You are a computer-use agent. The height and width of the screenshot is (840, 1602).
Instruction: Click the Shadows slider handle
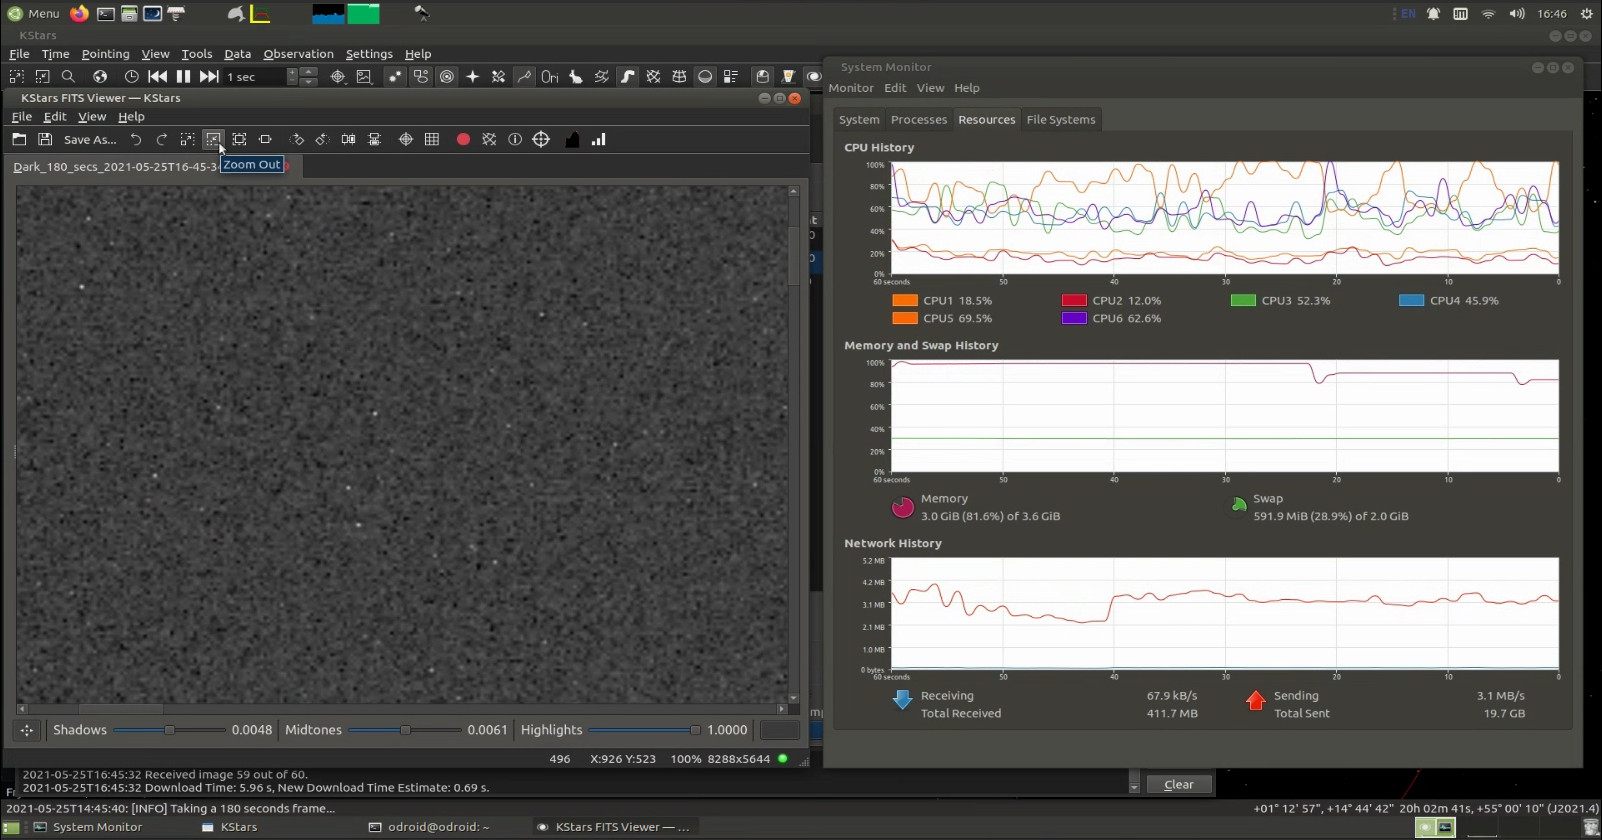pos(169,730)
